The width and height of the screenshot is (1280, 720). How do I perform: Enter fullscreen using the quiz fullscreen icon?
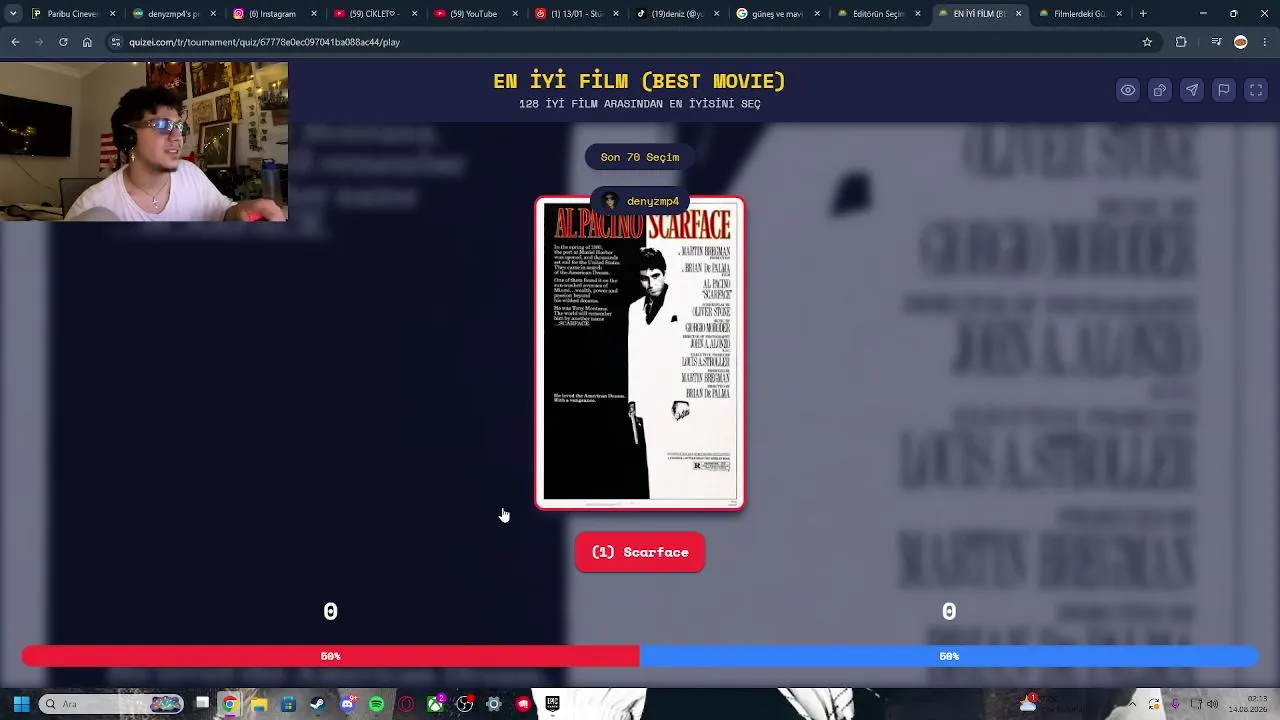1256,90
